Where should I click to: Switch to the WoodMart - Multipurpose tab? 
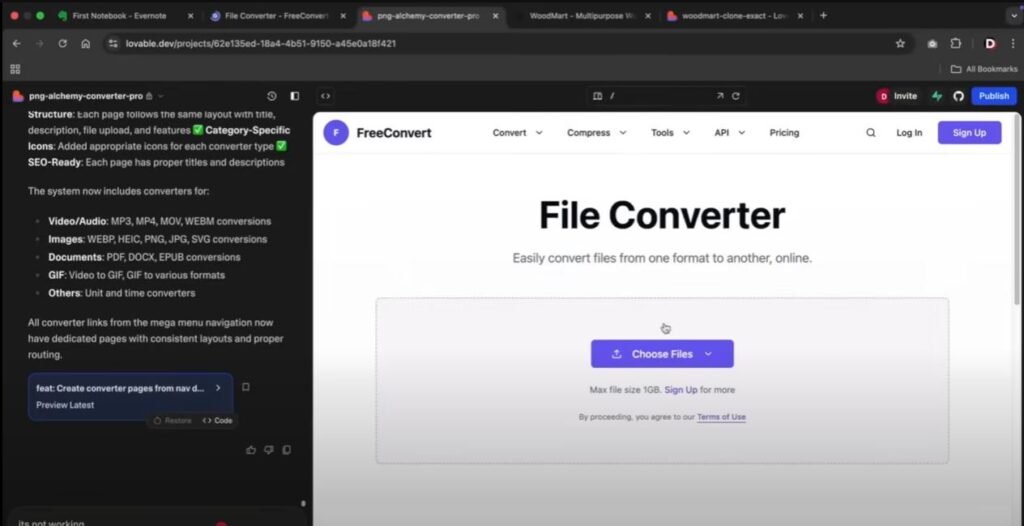point(582,16)
